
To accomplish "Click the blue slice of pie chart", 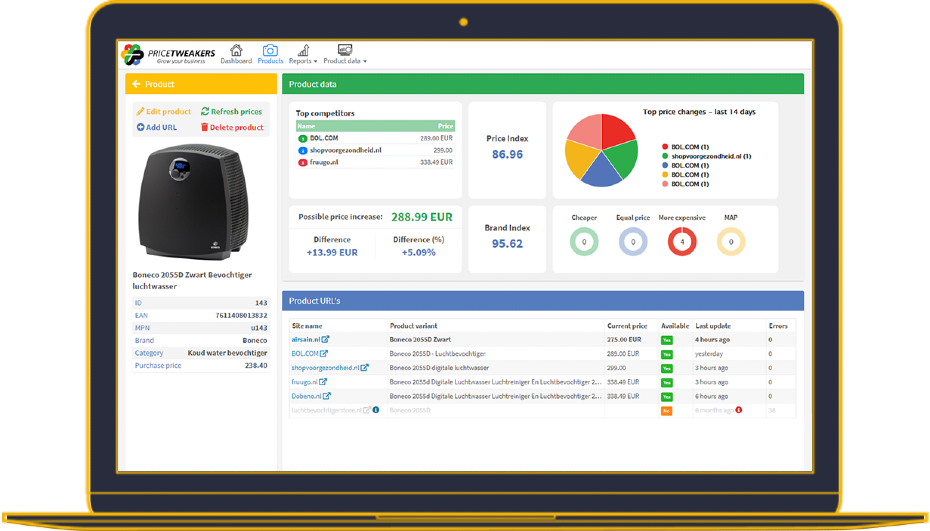I will click(601, 171).
